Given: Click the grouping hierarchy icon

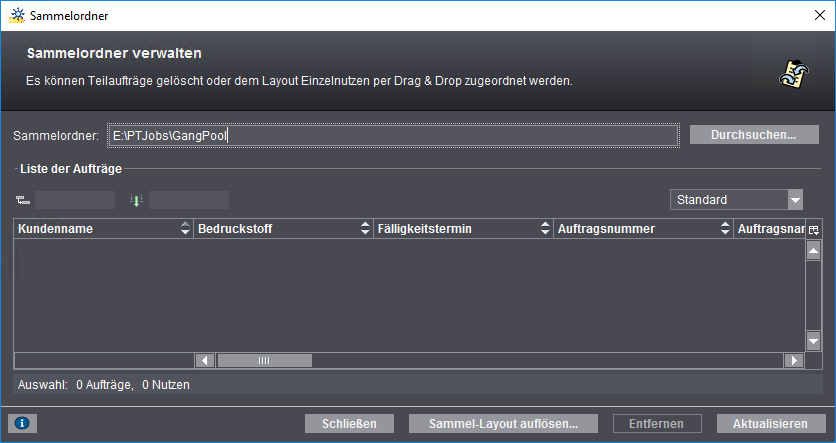Looking at the screenshot, I should coord(23,200).
